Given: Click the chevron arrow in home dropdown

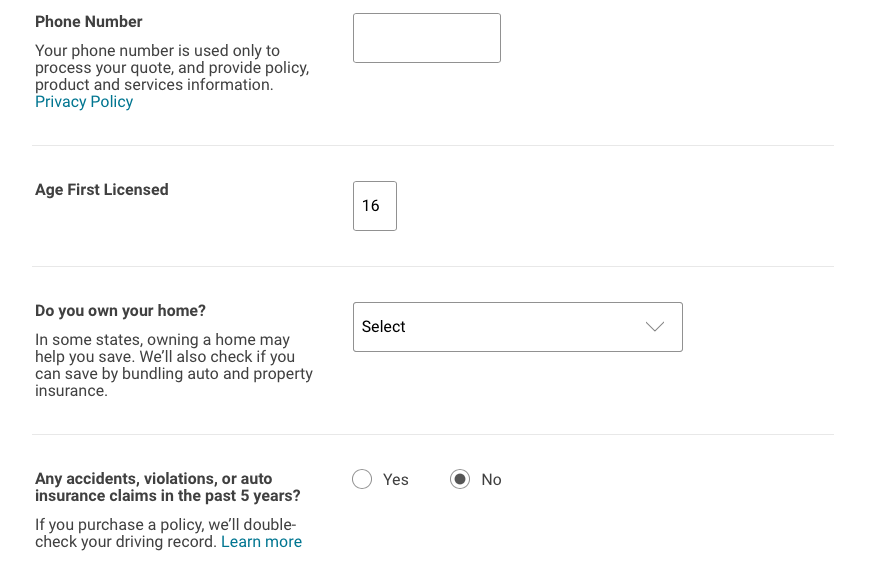Looking at the screenshot, I should (x=655, y=327).
